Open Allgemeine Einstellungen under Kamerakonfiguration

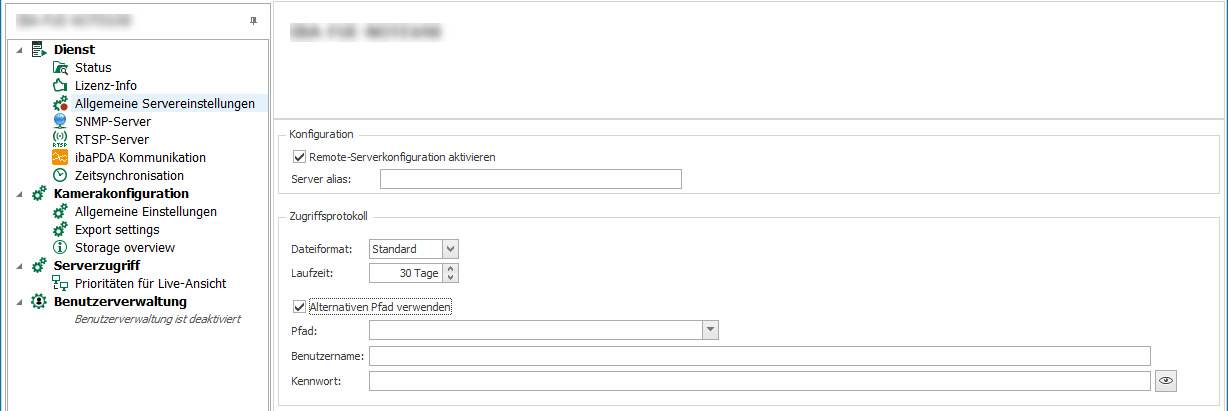click(146, 211)
